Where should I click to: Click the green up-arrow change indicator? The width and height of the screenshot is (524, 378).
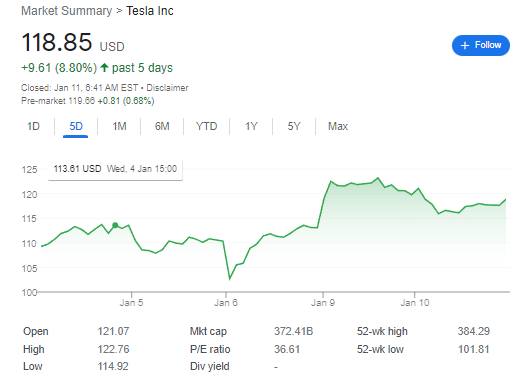click(x=104, y=68)
